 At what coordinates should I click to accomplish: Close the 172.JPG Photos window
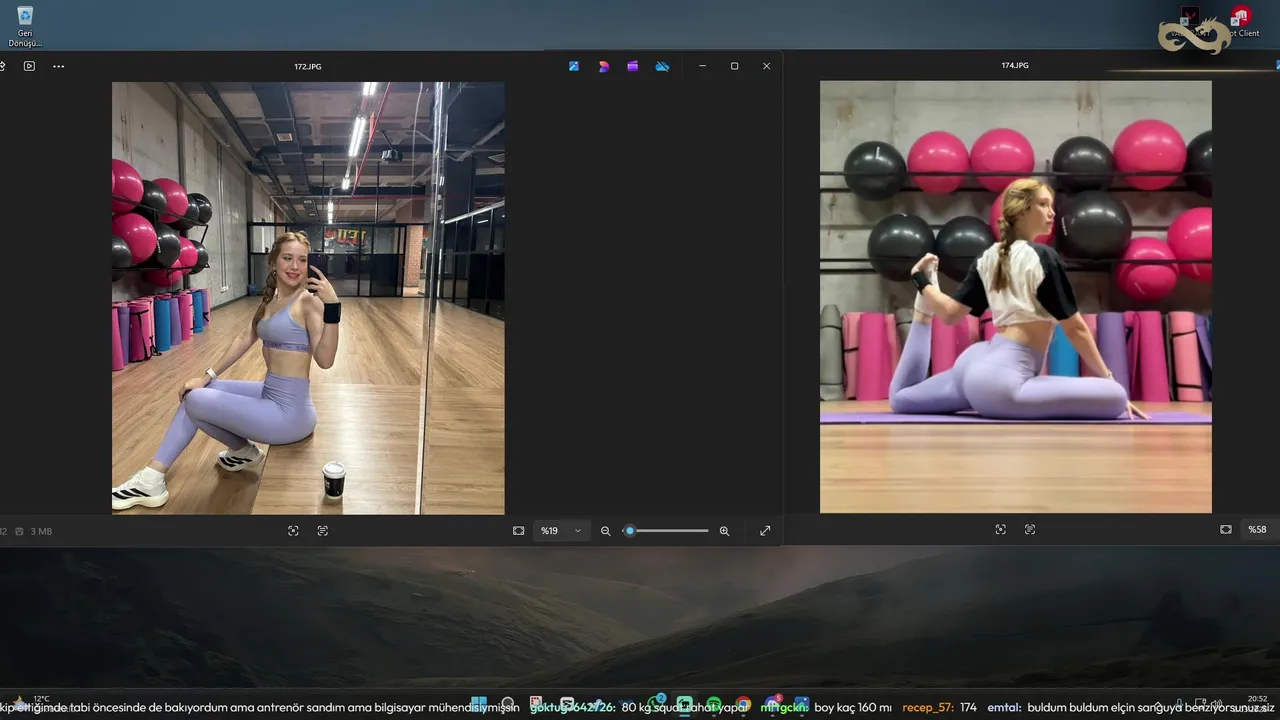(x=766, y=66)
